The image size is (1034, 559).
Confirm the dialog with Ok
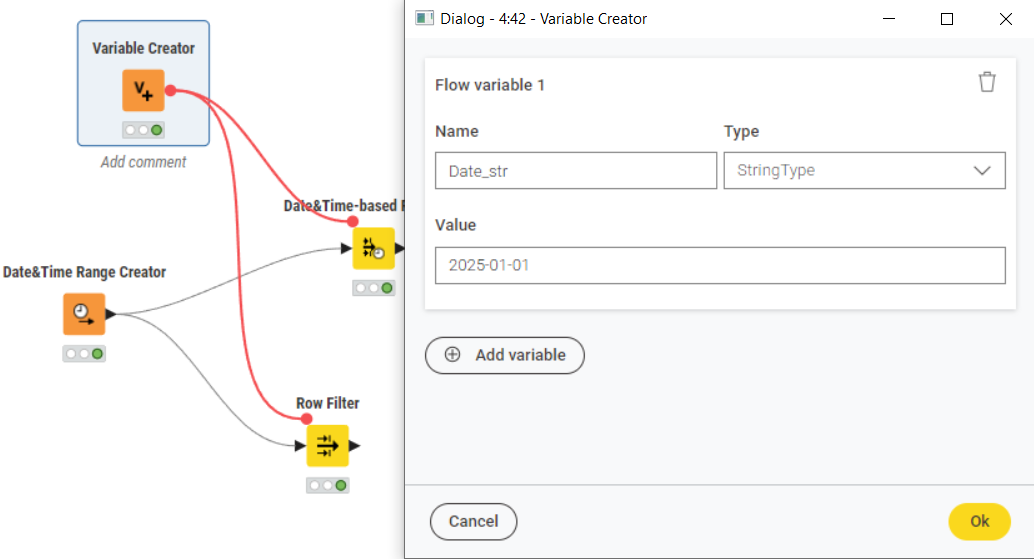(979, 521)
